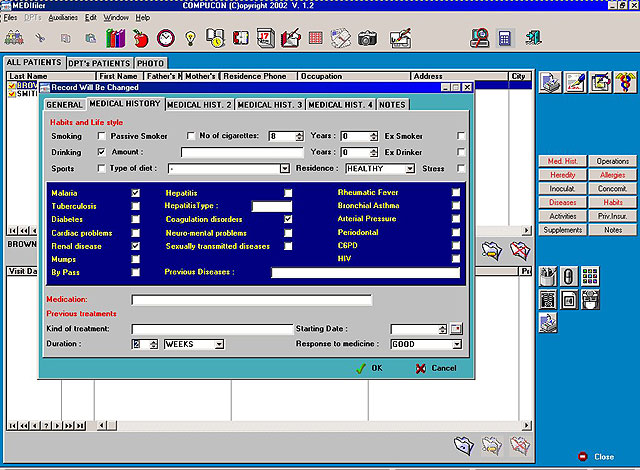Image resolution: width=640 pixels, height=470 pixels.
Task: Adjust Drinking Years spinner
Action: (373, 153)
